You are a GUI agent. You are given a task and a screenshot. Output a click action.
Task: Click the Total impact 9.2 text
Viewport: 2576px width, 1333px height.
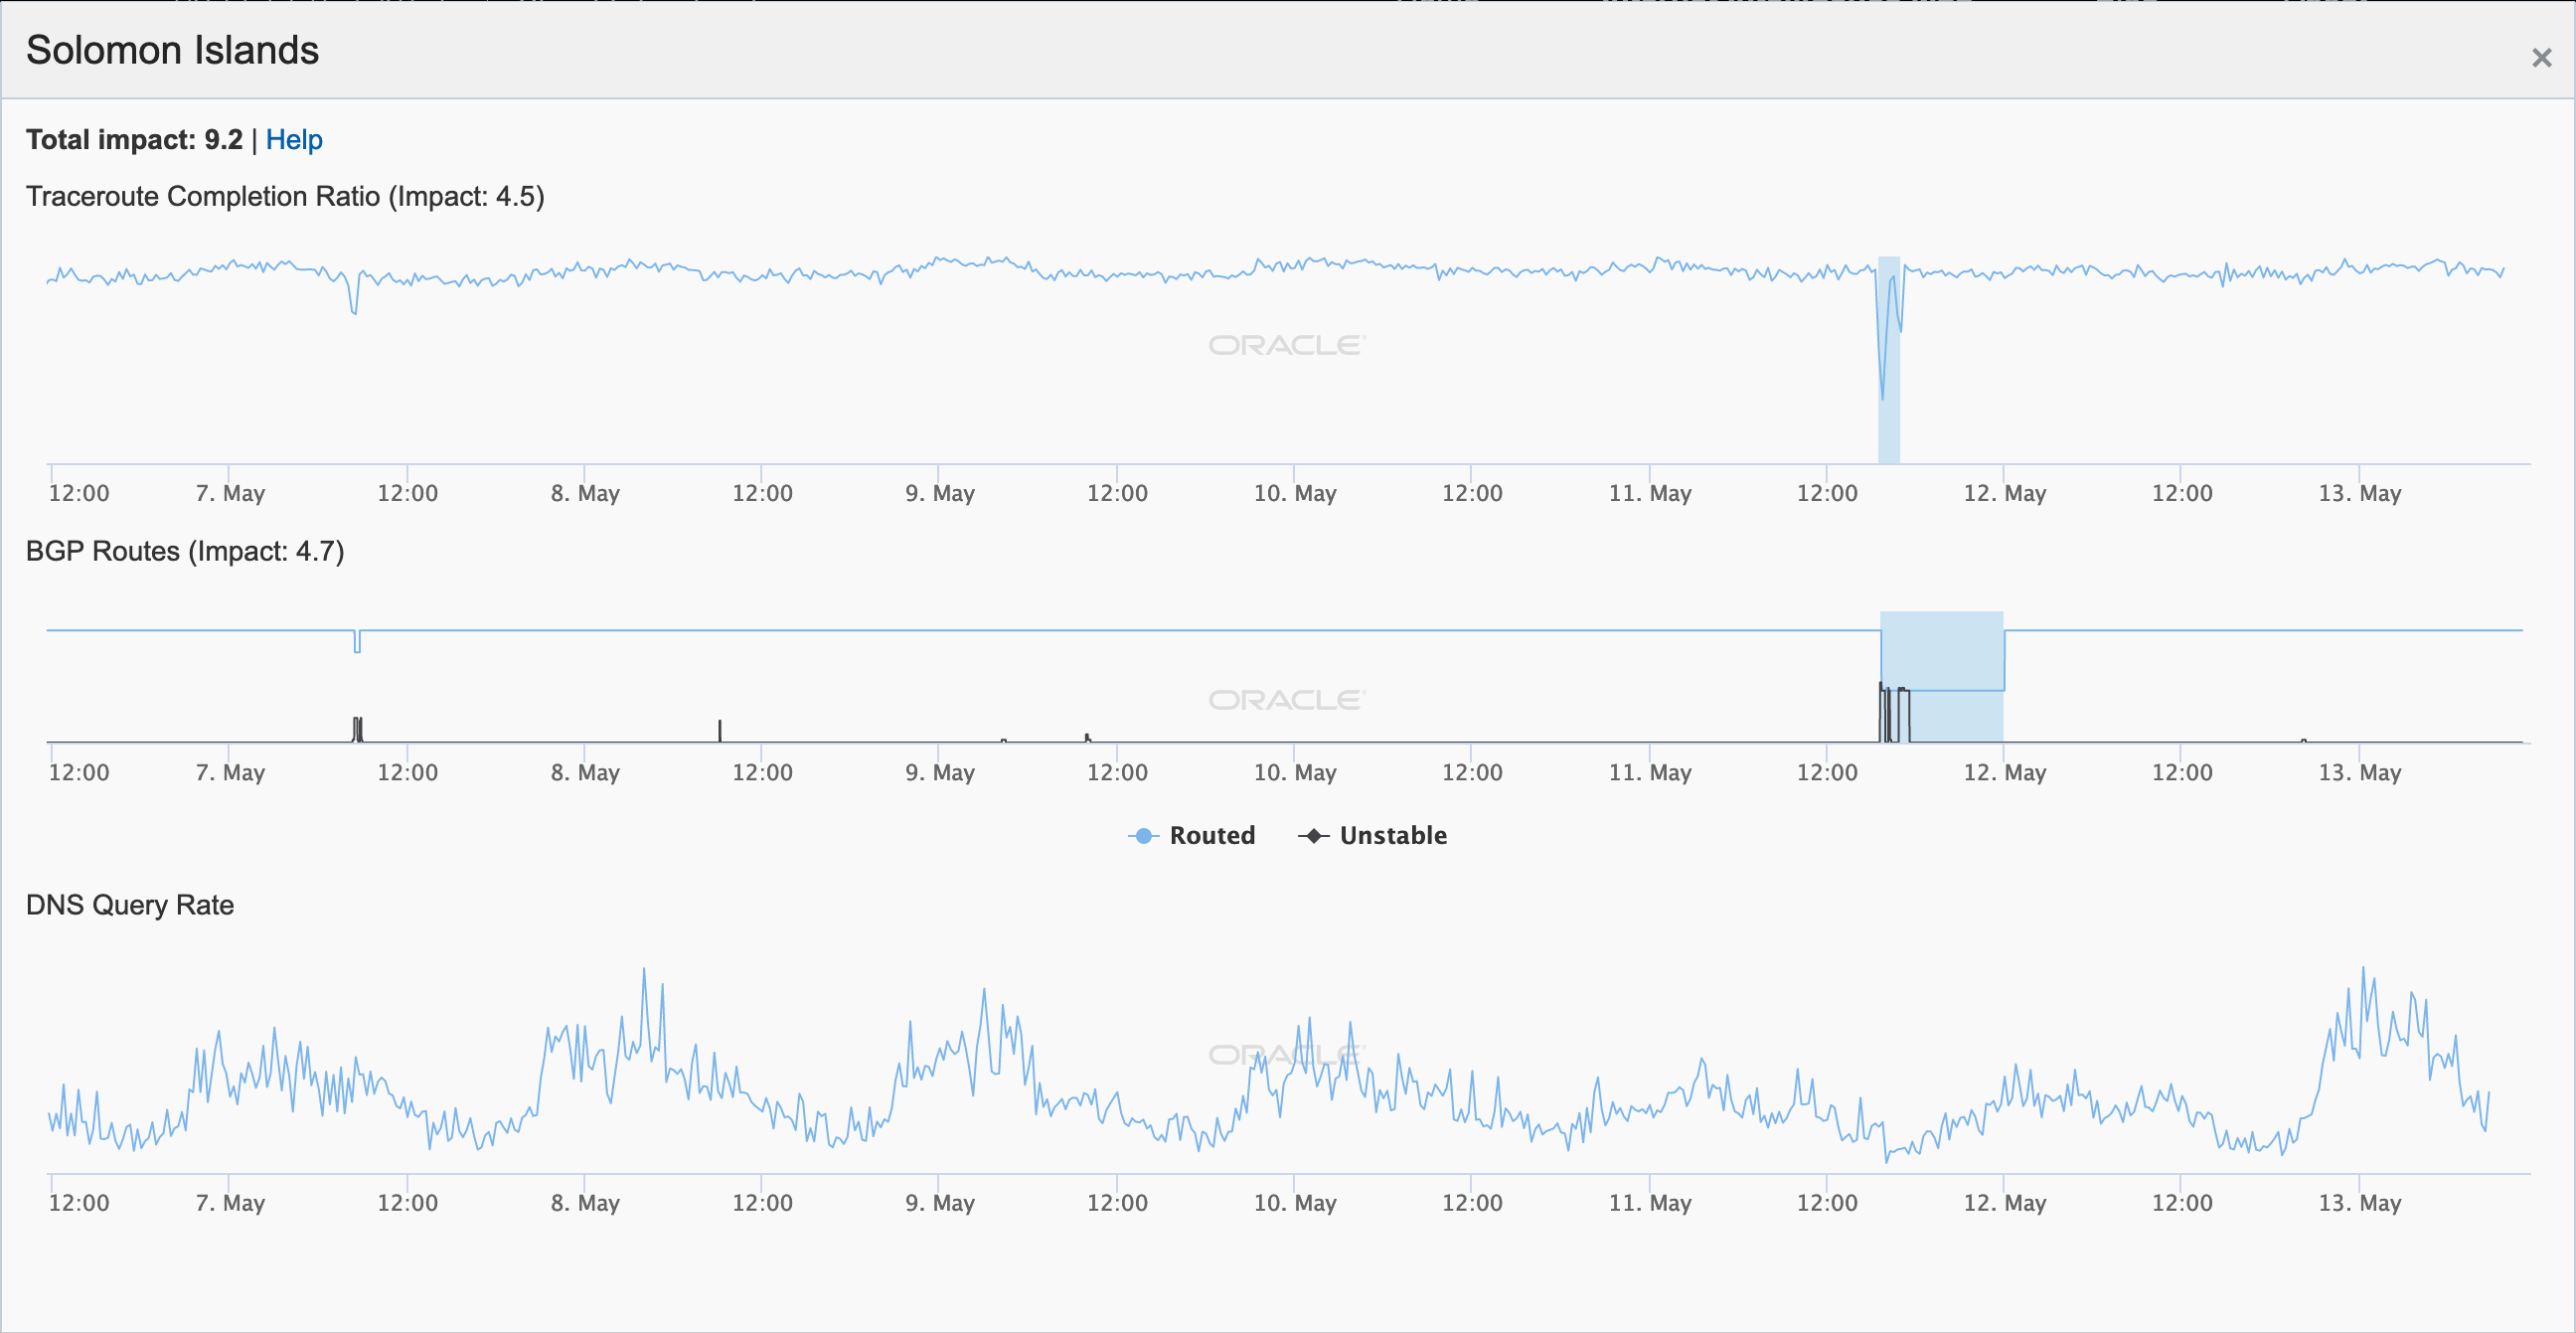click(x=134, y=139)
